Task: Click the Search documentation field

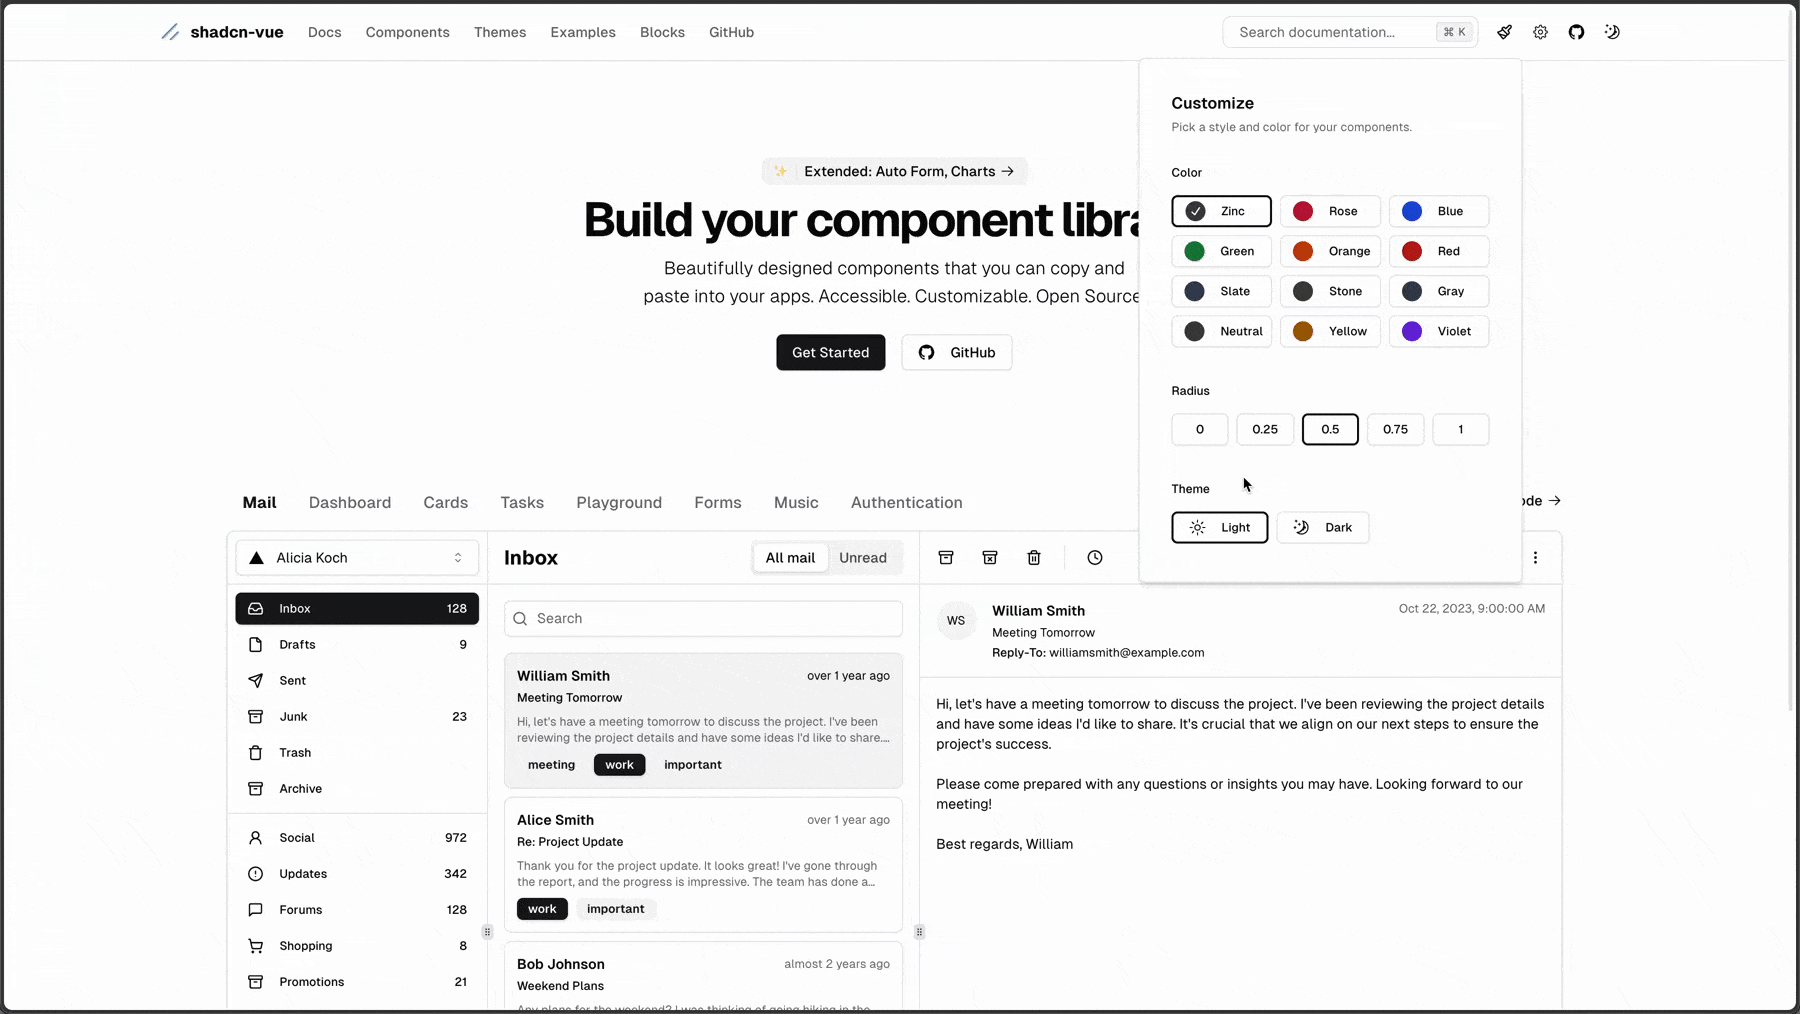Action: coord(1350,32)
